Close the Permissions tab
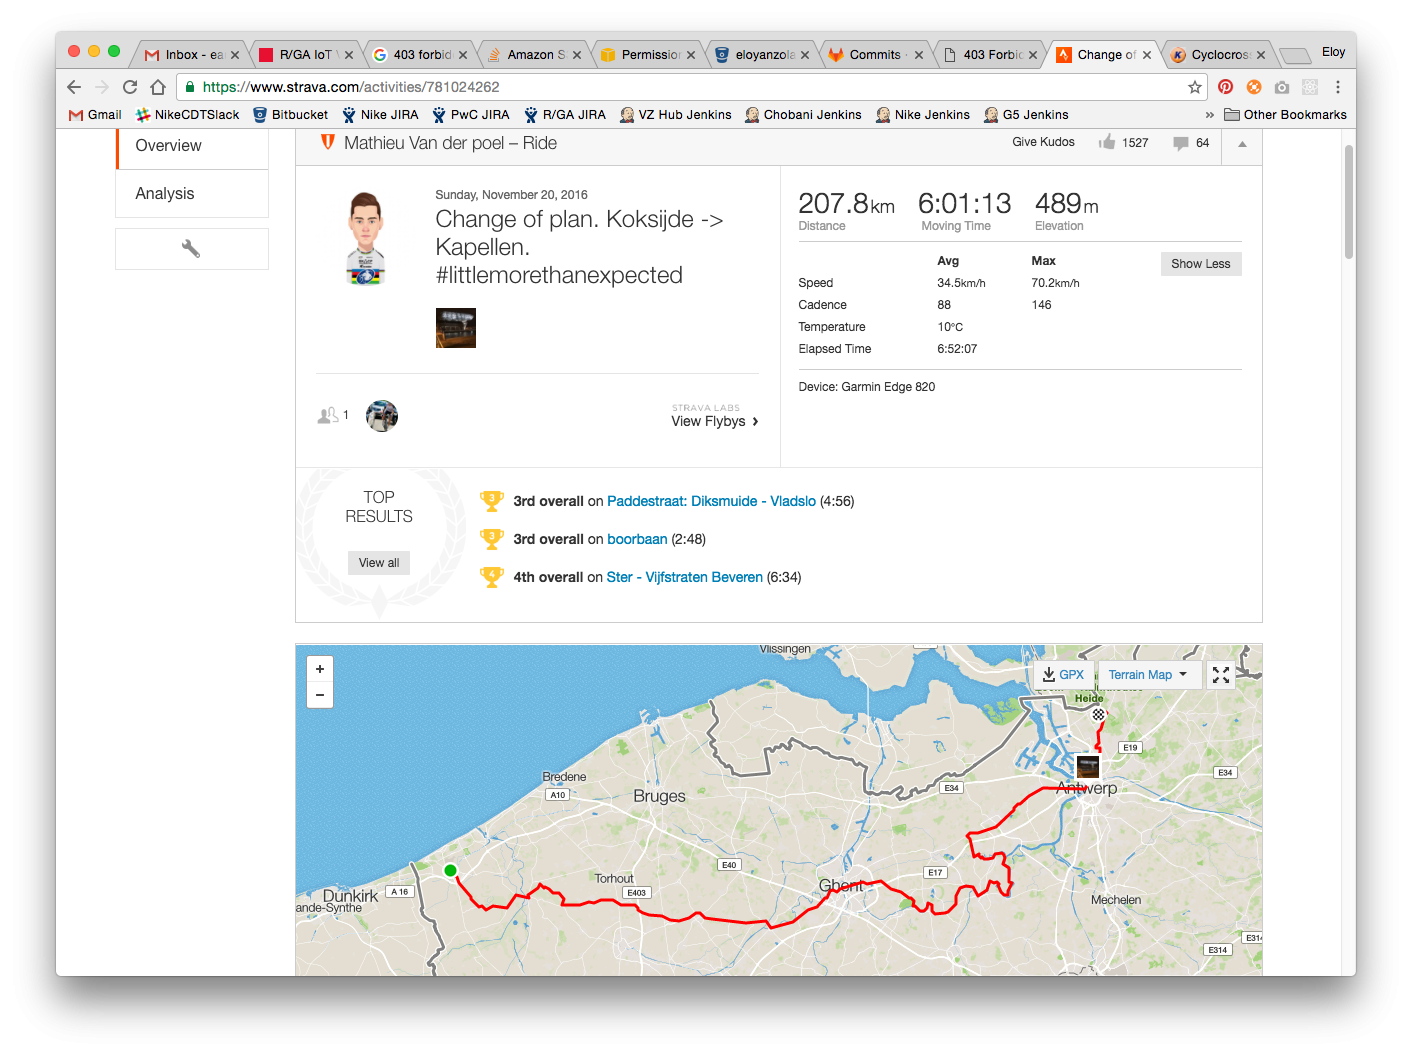Image resolution: width=1412 pixels, height=1056 pixels. 691,55
